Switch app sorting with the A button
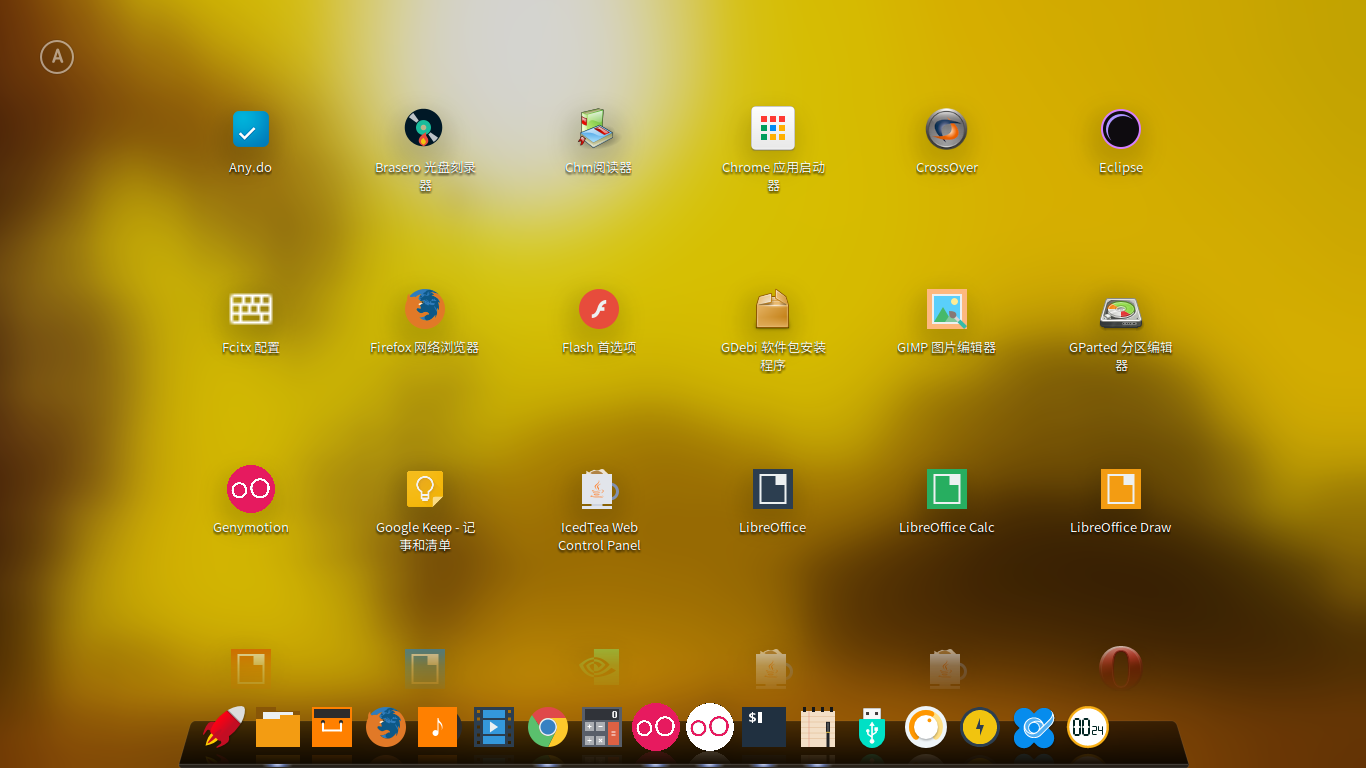 (57, 57)
